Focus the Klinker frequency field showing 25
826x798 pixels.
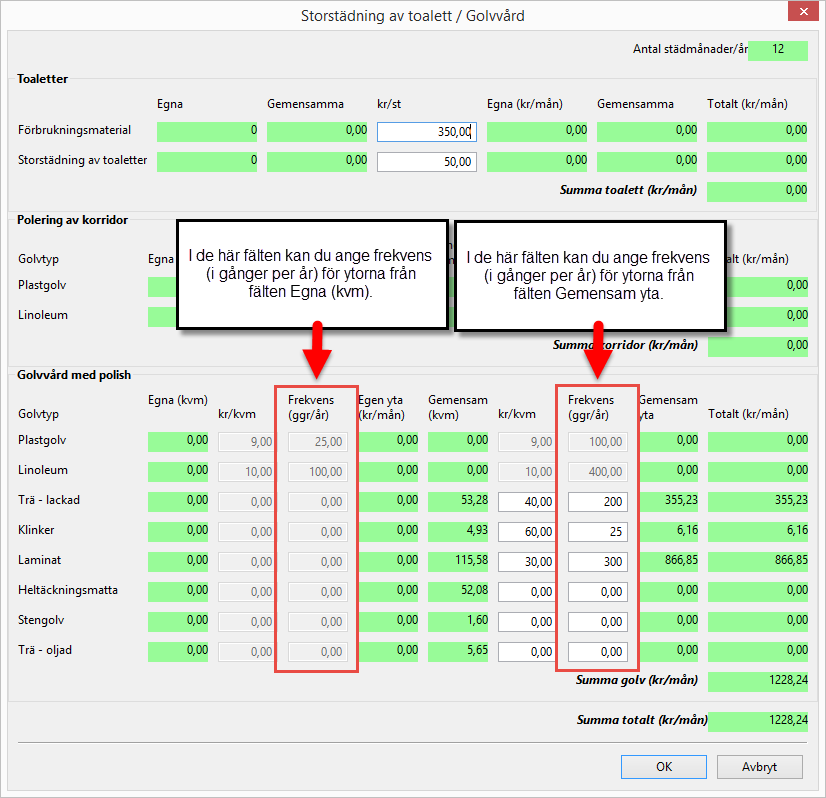(597, 532)
